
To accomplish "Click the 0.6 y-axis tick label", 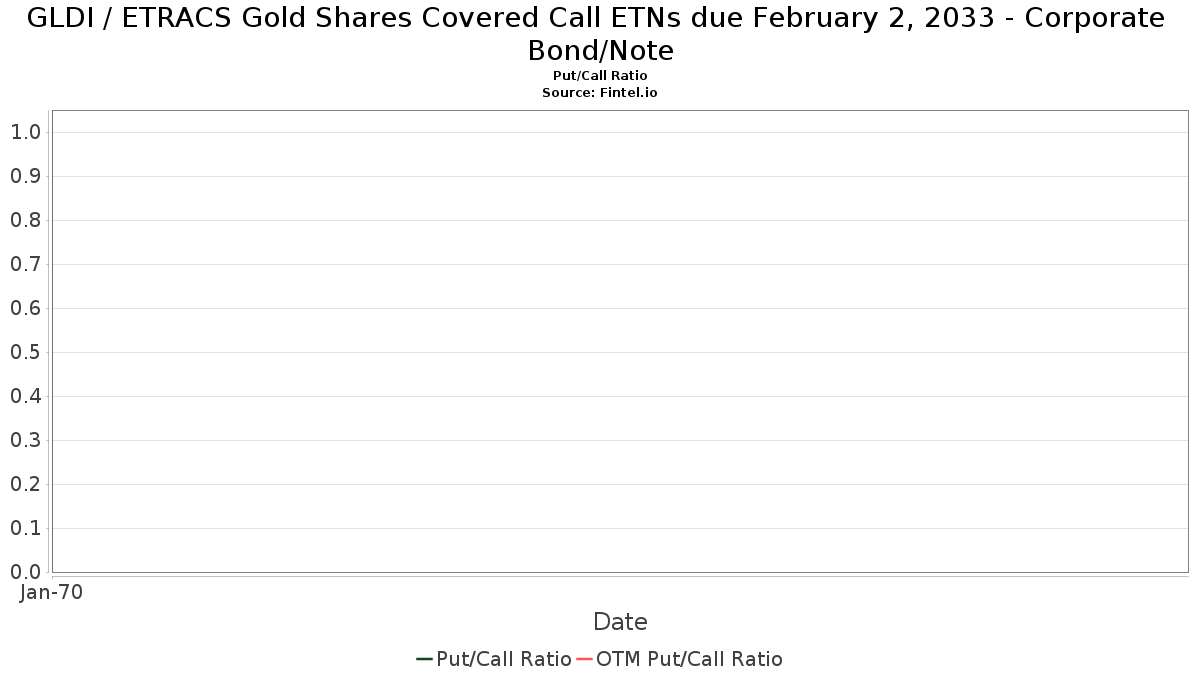I will click(x=25, y=308).
